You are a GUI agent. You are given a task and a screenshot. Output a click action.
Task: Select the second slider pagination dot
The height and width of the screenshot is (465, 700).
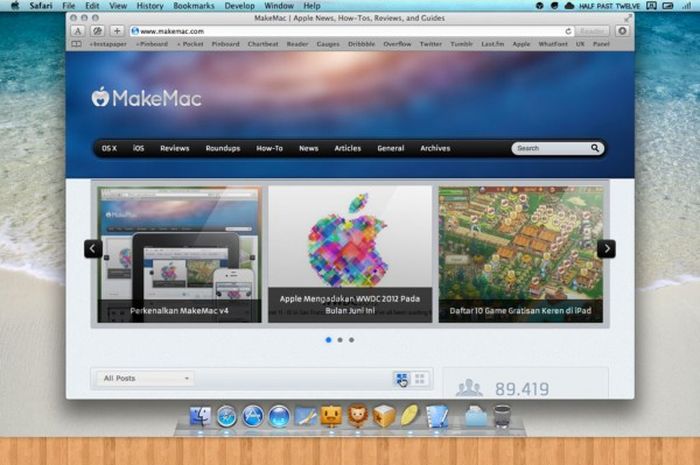click(x=340, y=340)
